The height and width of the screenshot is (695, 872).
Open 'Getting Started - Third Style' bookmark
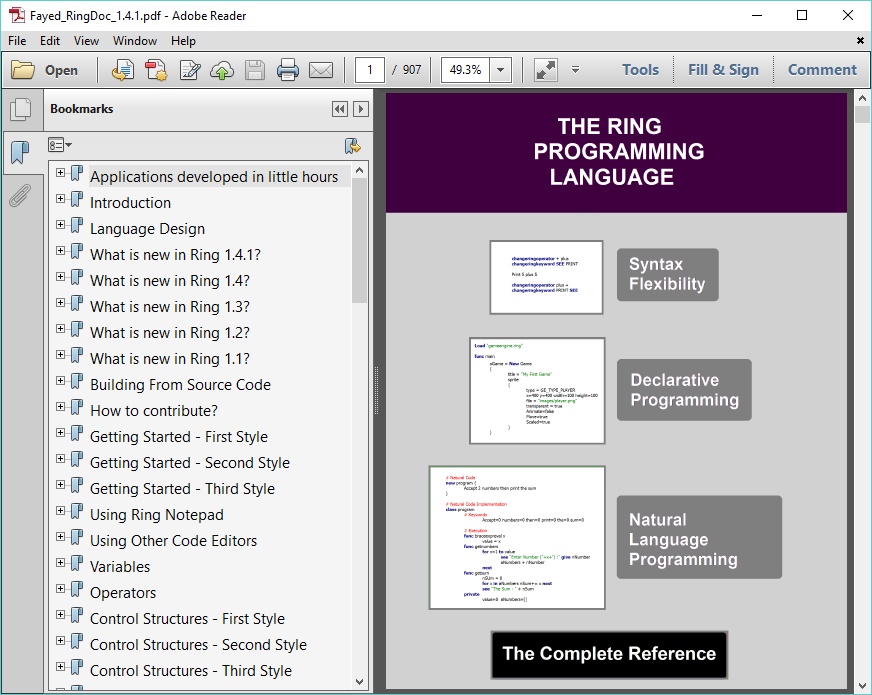182,489
